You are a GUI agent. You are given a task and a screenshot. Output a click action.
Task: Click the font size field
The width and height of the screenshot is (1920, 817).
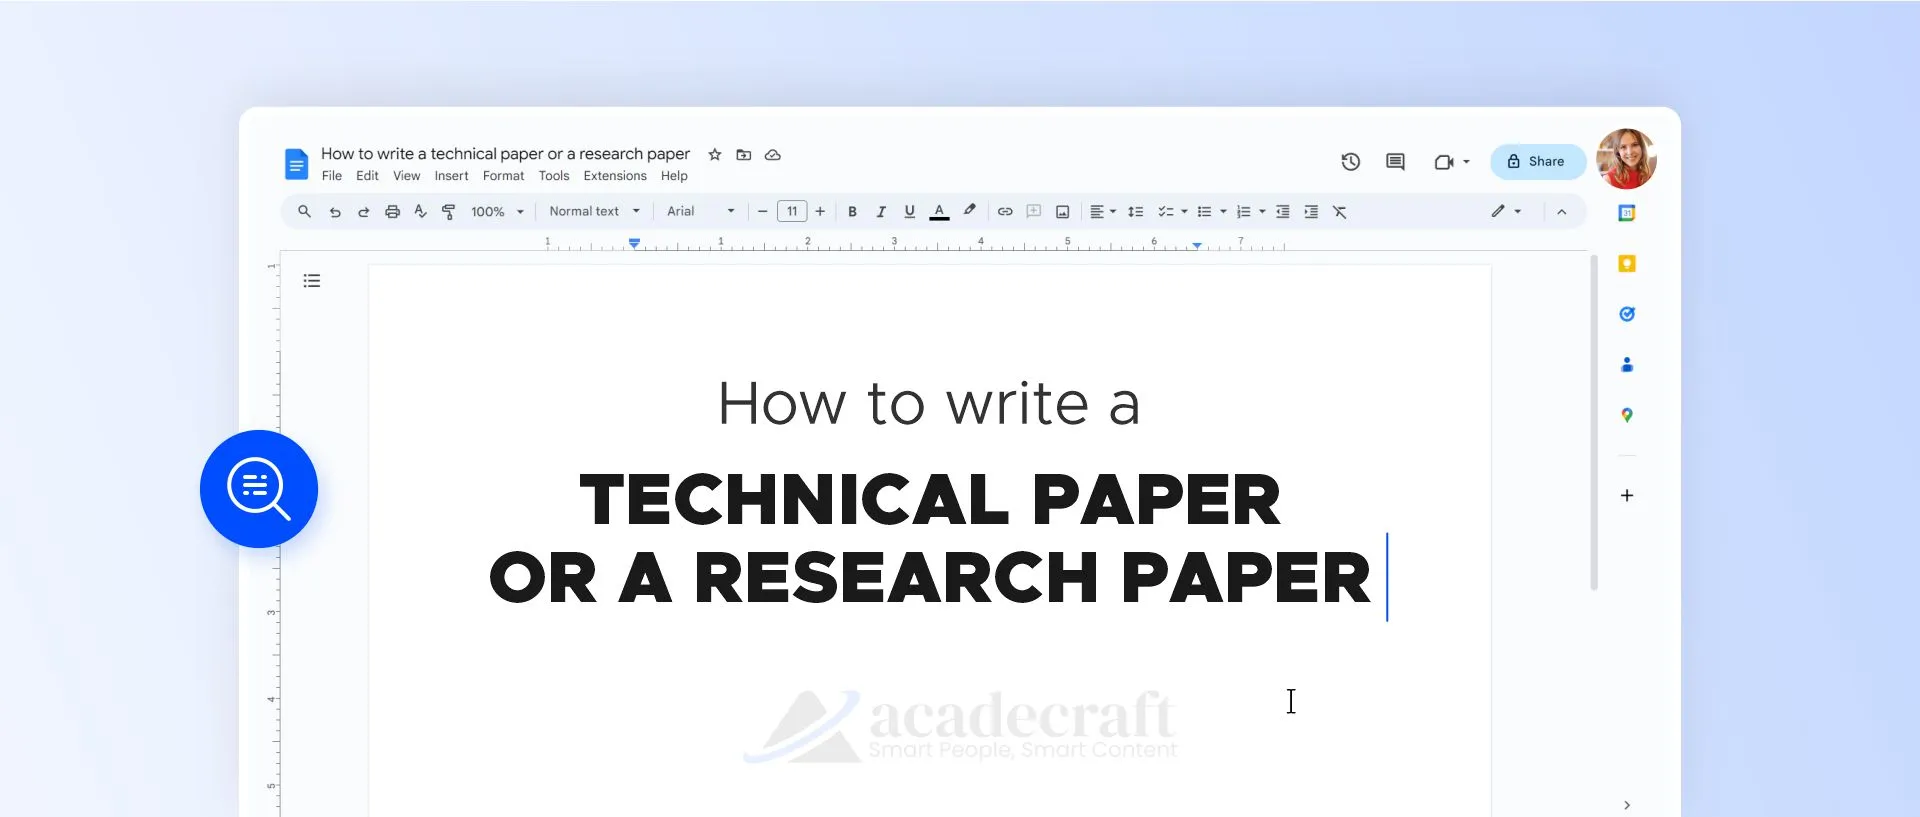tap(792, 212)
